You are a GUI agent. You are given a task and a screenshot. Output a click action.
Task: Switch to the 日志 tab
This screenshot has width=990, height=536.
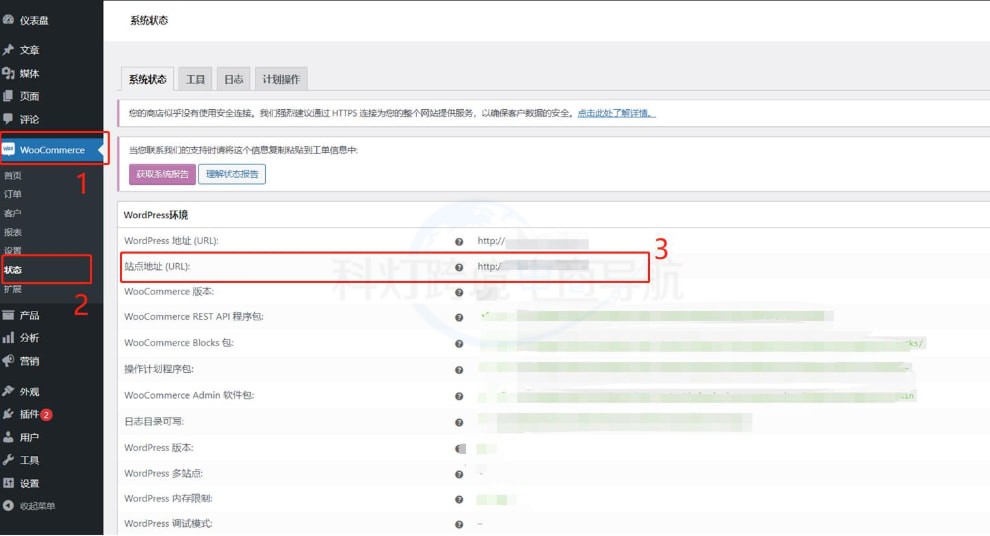click(233, 80)
